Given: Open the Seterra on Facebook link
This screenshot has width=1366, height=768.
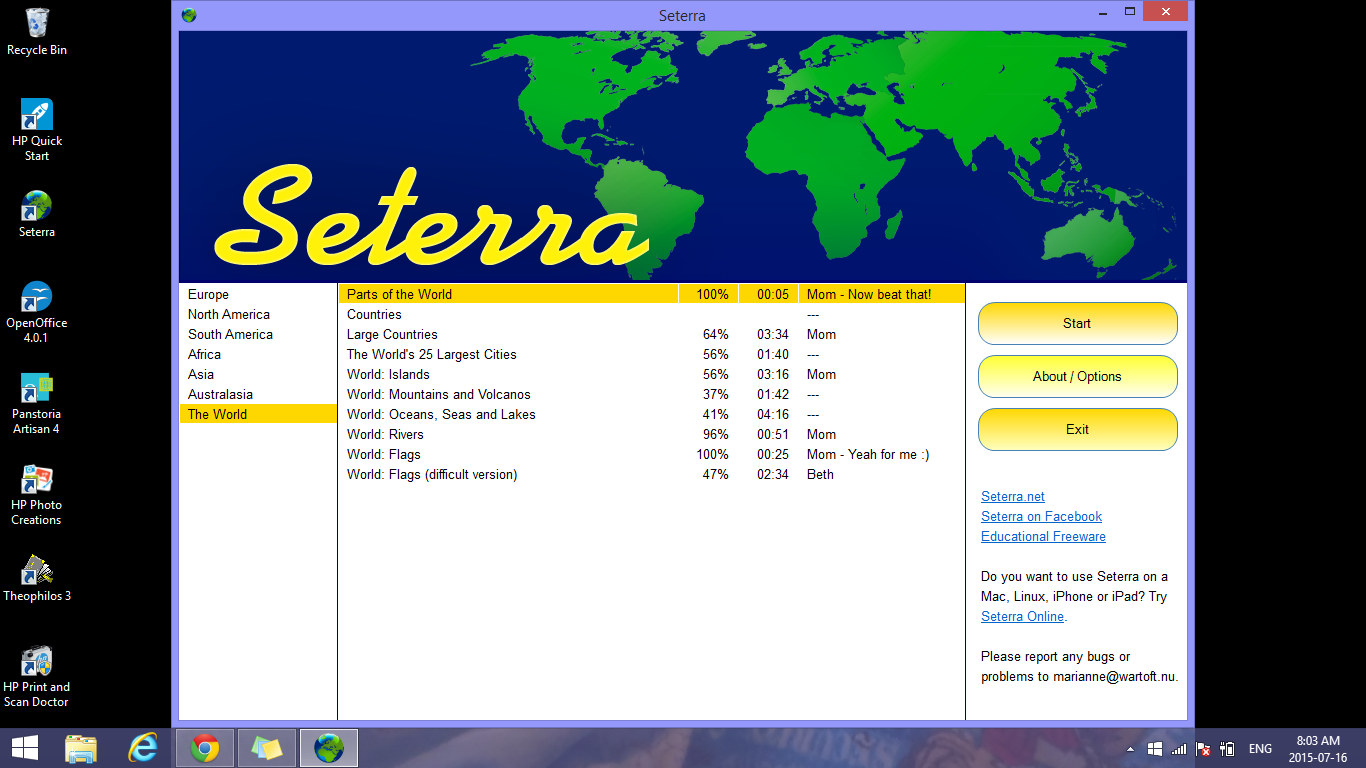Looking at the screenshot, I should coord(1041,516).
